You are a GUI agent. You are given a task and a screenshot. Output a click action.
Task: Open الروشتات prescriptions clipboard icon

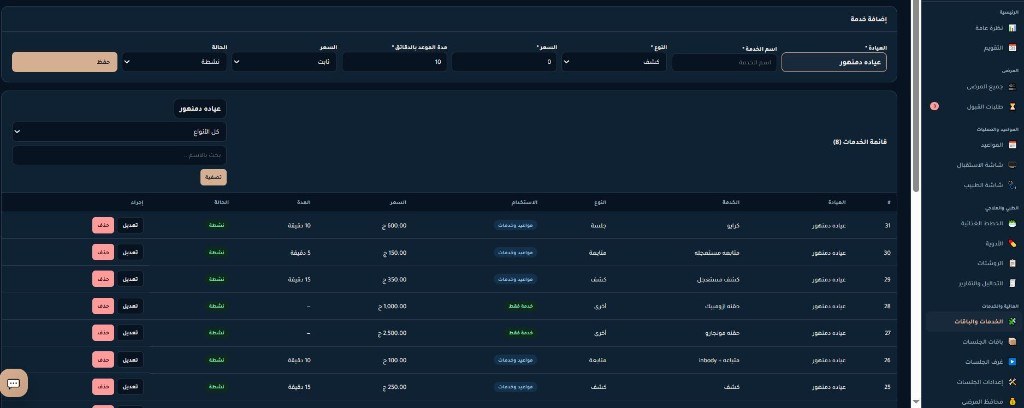point(1012,263)
